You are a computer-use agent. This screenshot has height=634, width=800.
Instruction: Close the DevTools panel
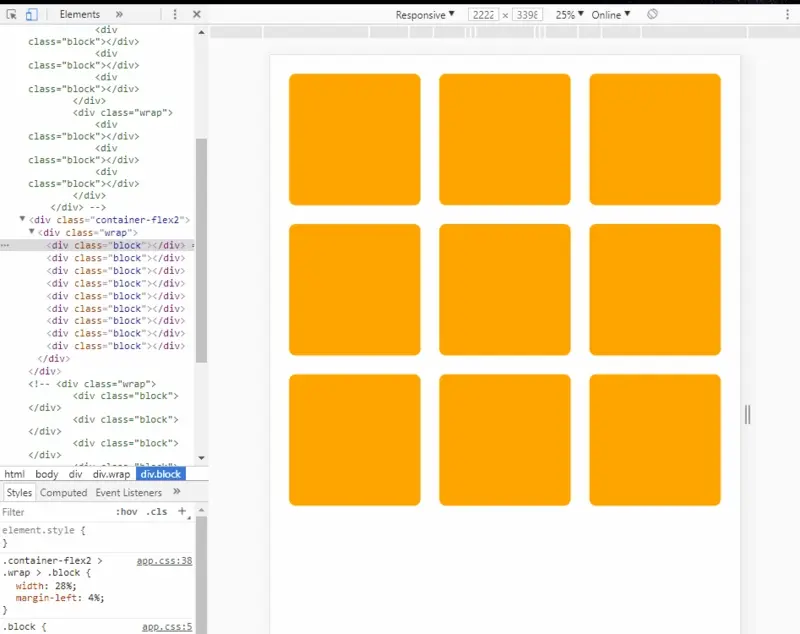pyautogui.click(x=196, y=14)
